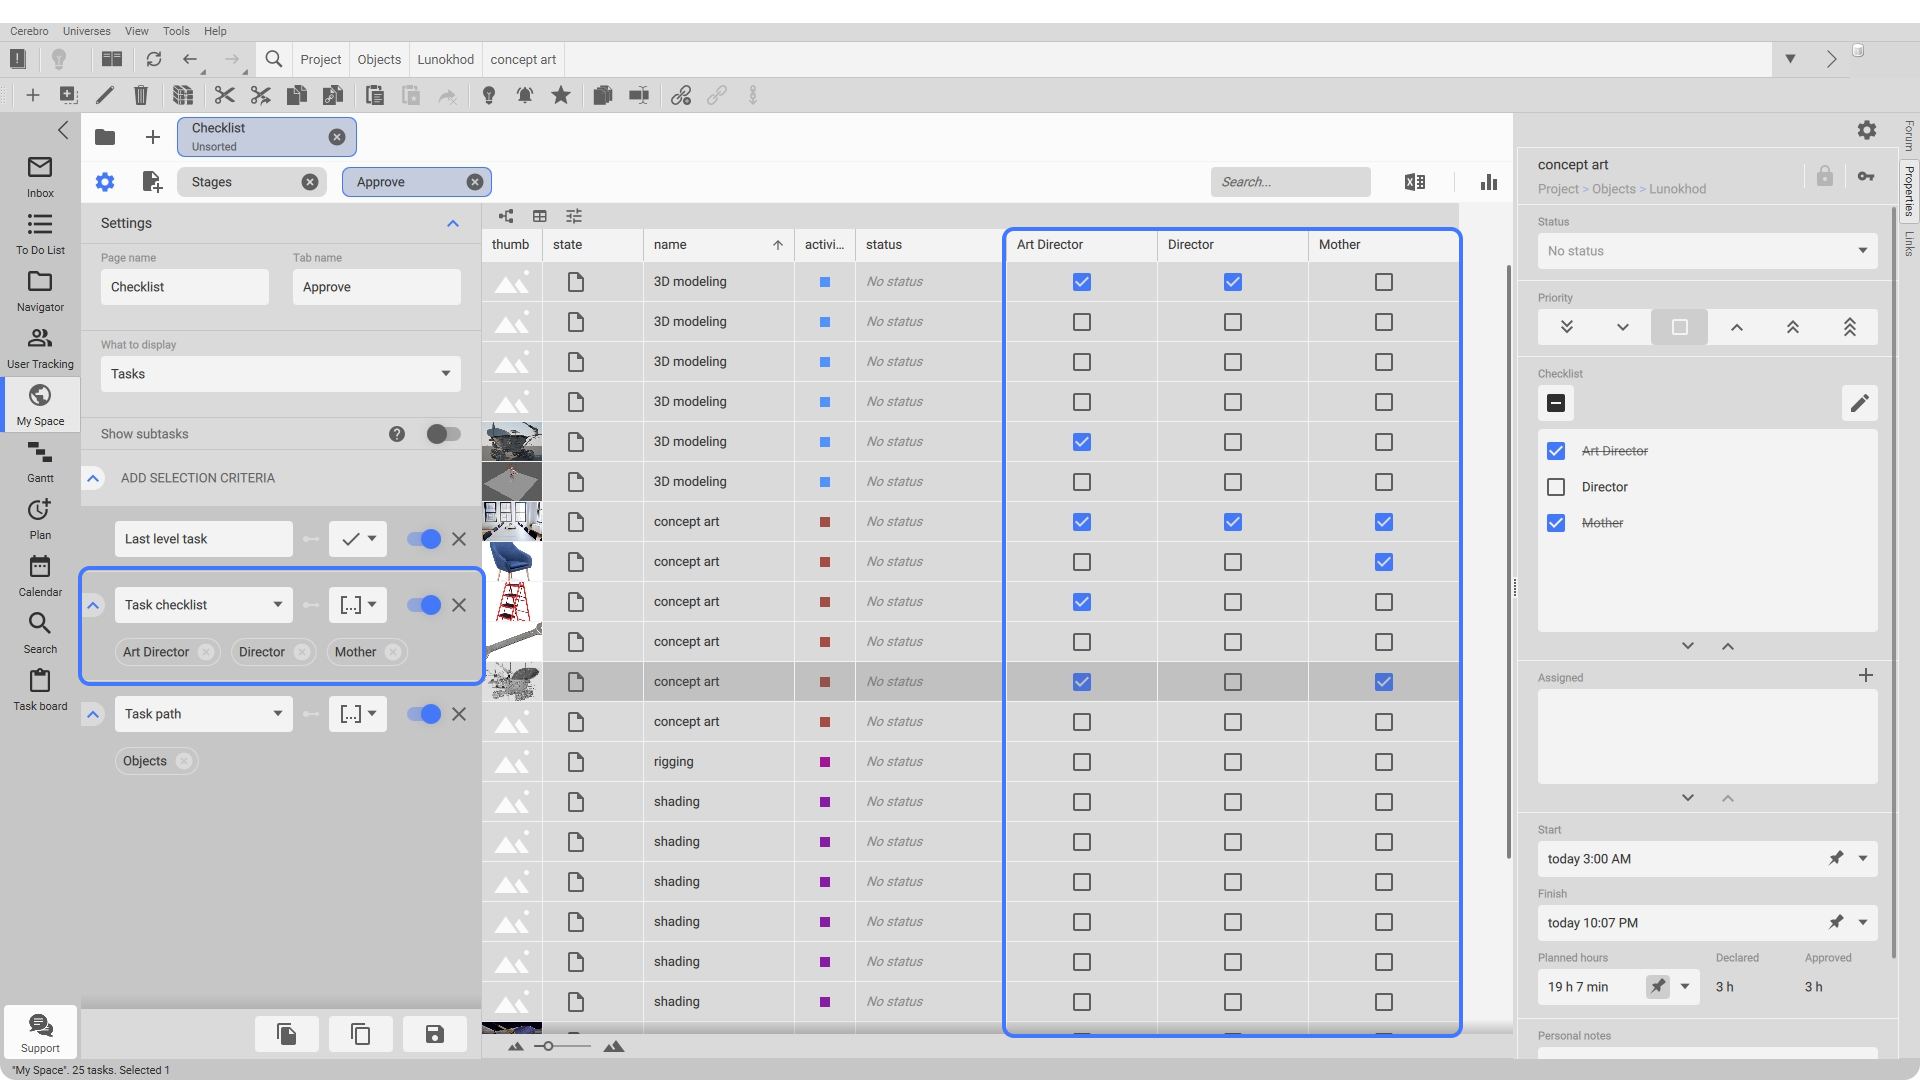Click the refresh icon in toolbar
Screen dimensions: 1920x1080
click(x=153, y=59)
